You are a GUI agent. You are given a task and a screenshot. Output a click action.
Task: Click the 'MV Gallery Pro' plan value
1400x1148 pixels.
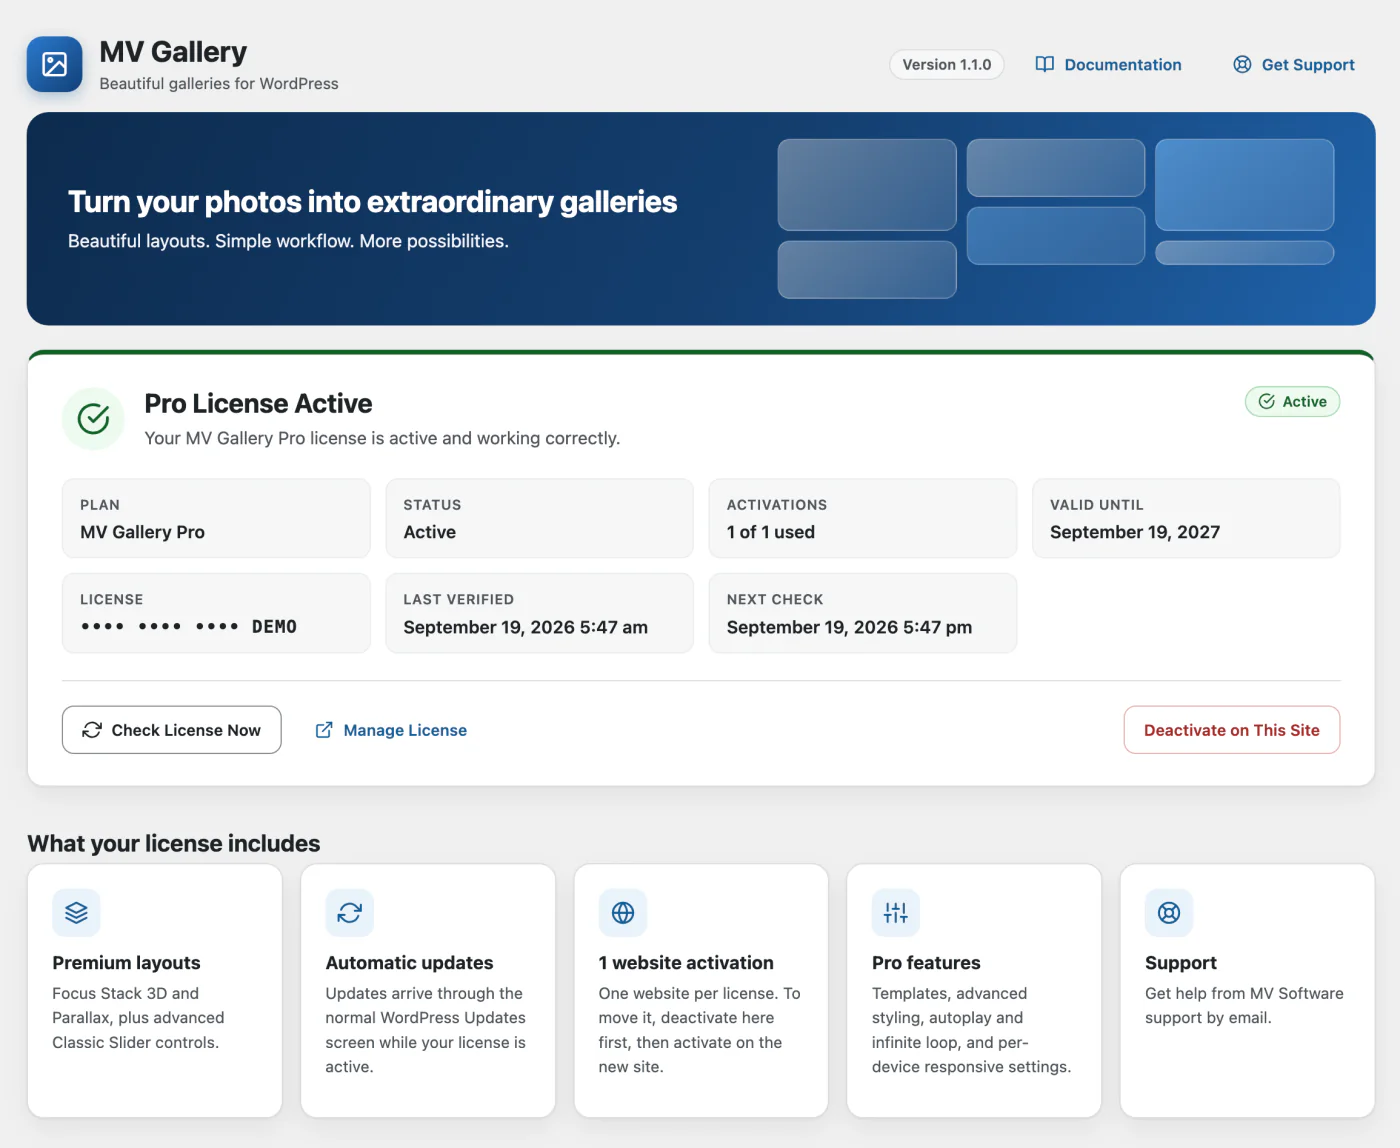pos(142,532)
